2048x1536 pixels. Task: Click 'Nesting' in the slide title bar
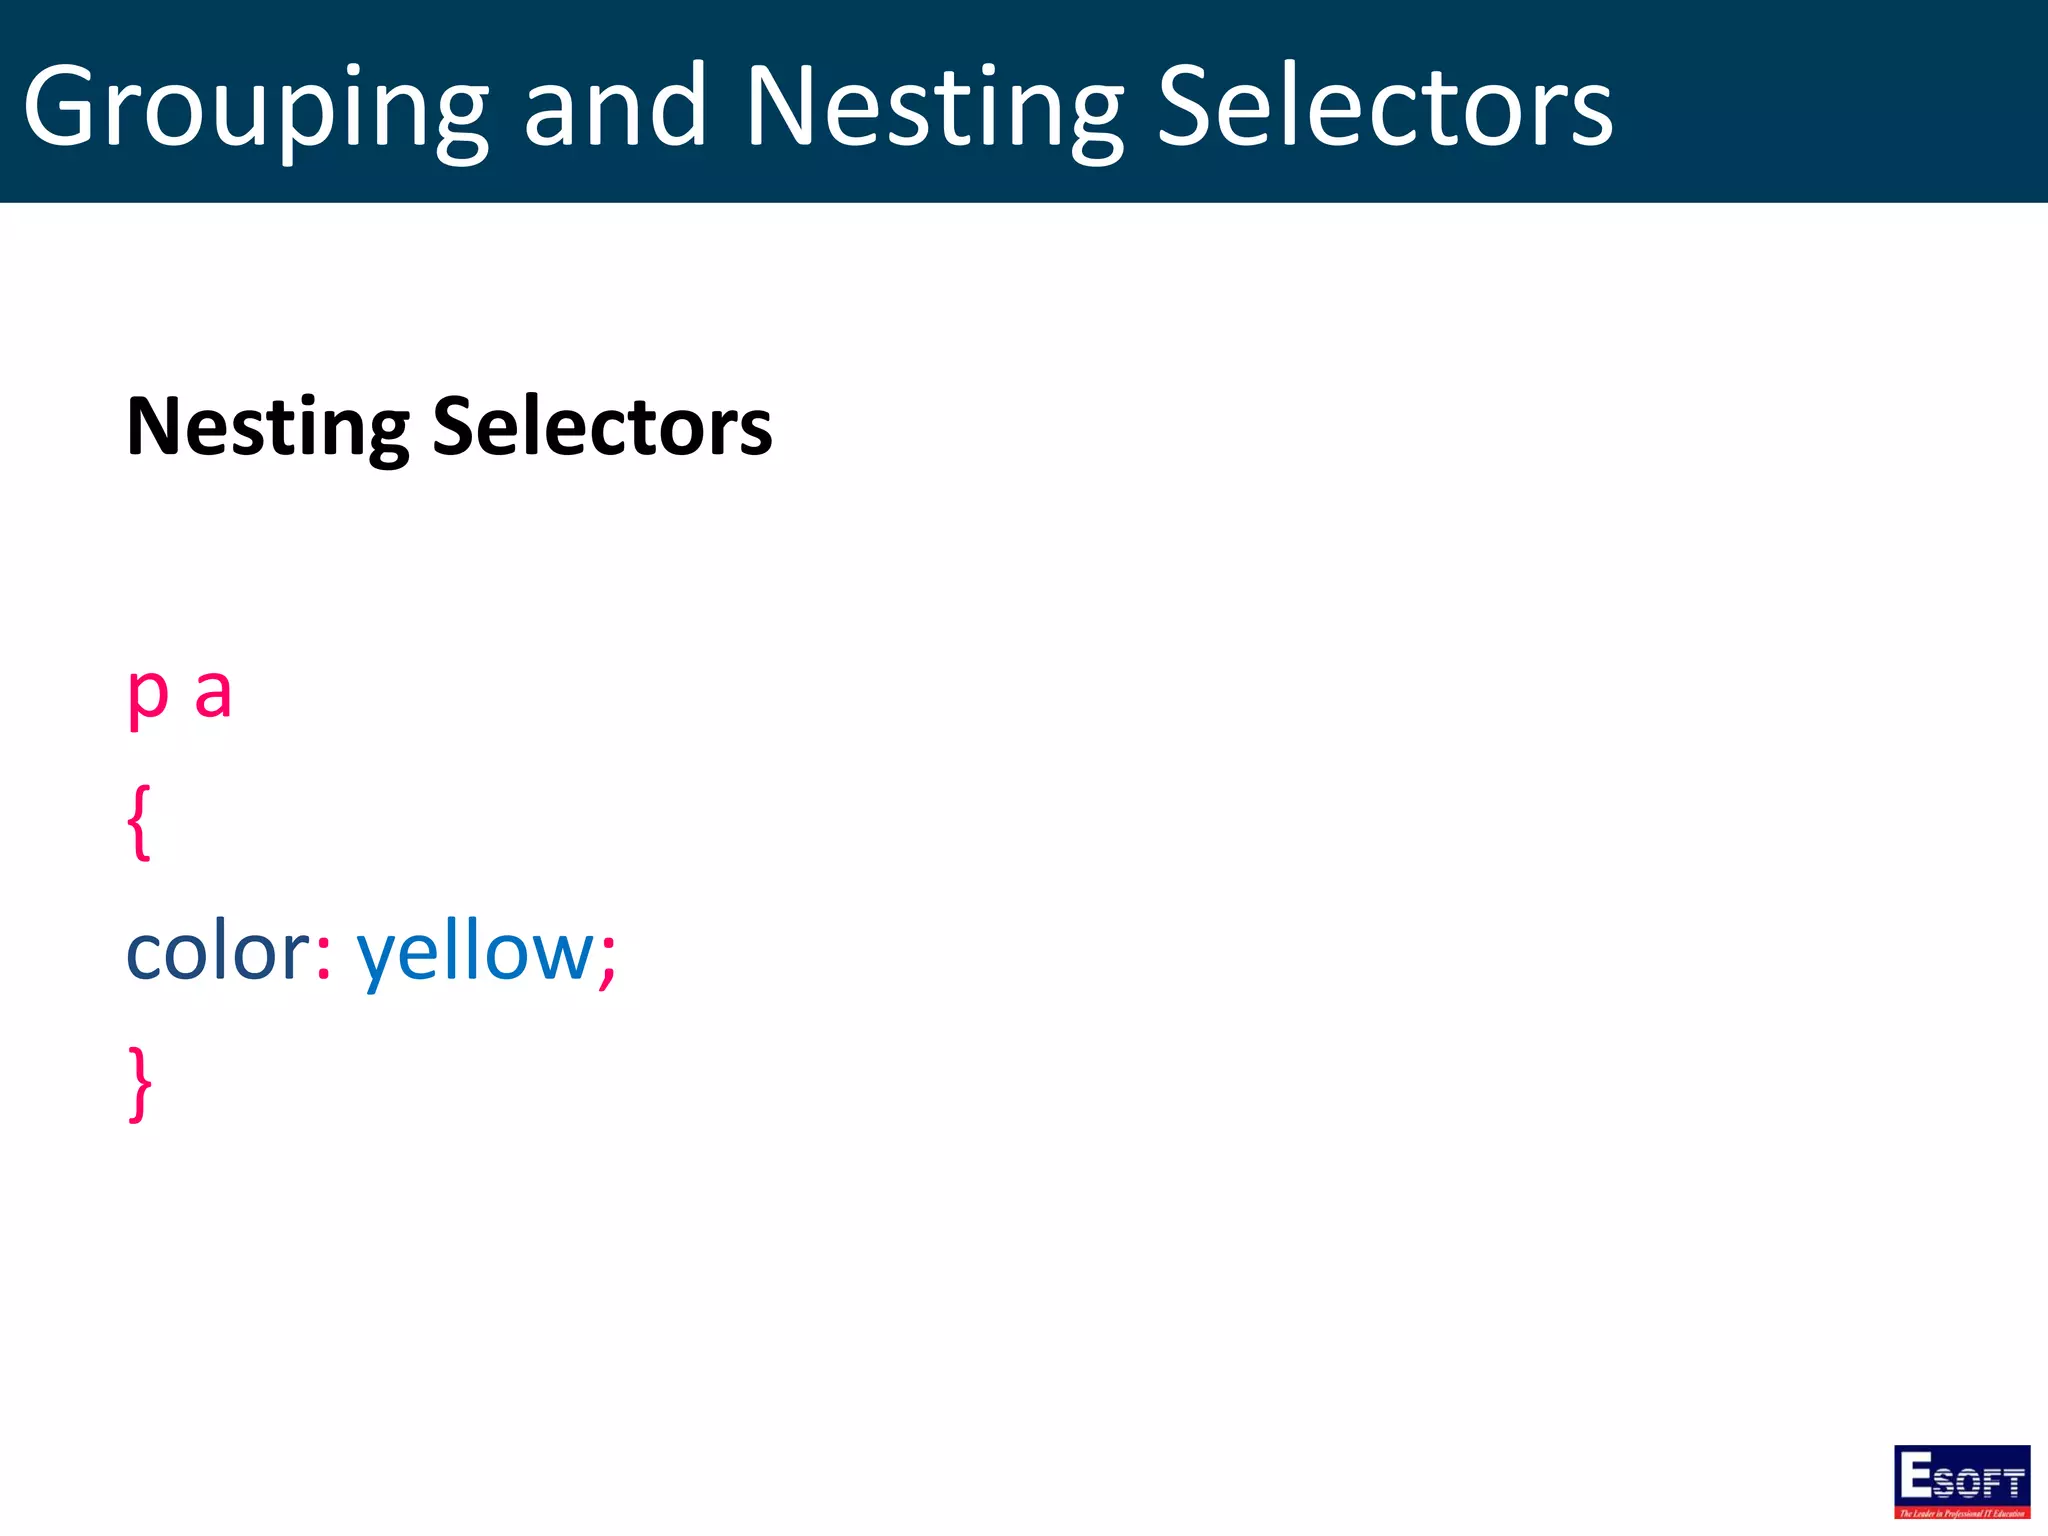(x=935, y=108)
